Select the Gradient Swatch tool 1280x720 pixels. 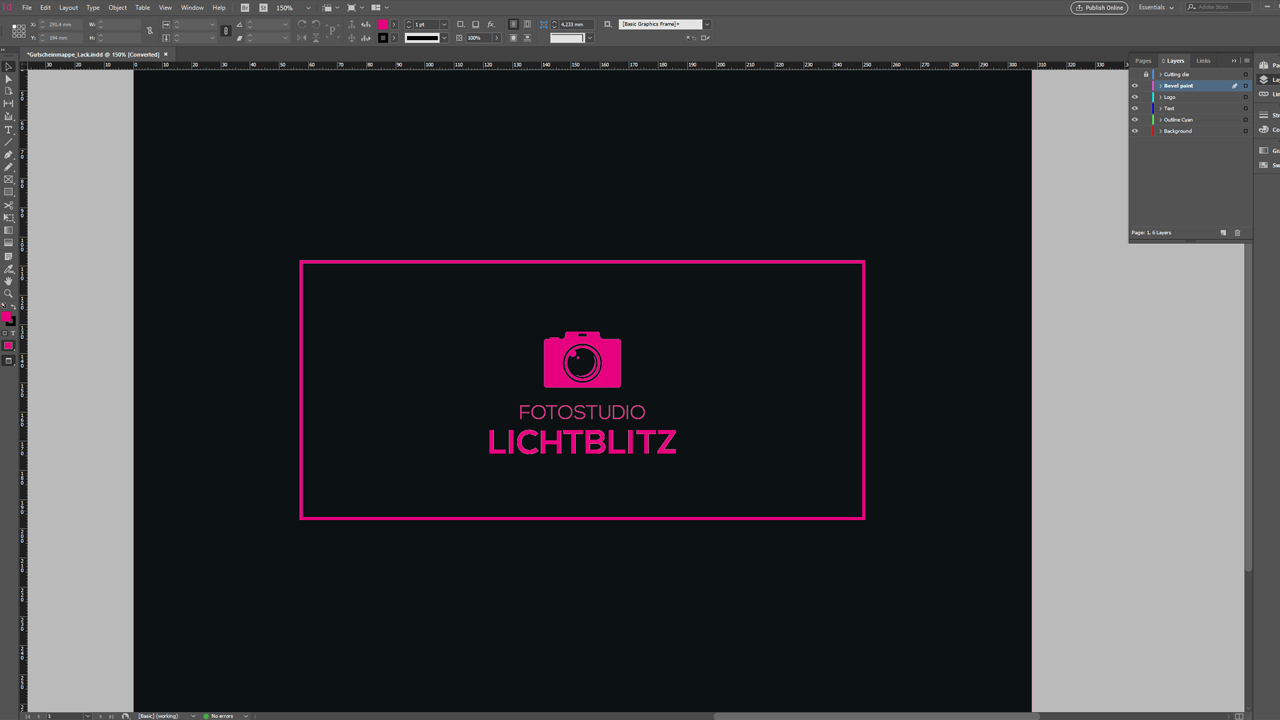[x=9, y=230]
